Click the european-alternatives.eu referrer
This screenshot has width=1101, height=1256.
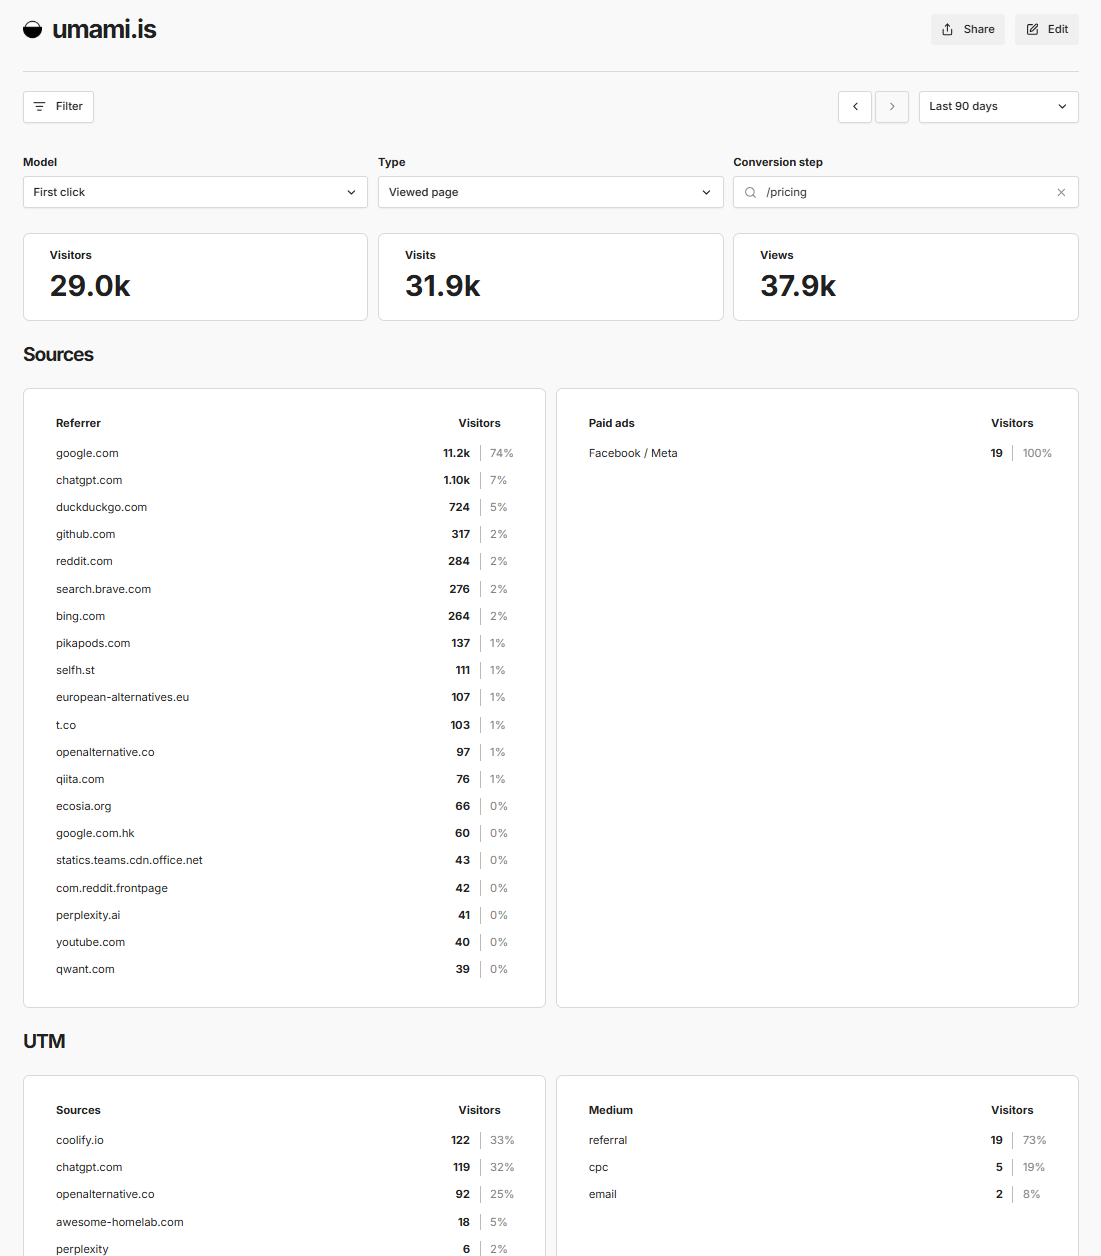(x=122, y=698)
